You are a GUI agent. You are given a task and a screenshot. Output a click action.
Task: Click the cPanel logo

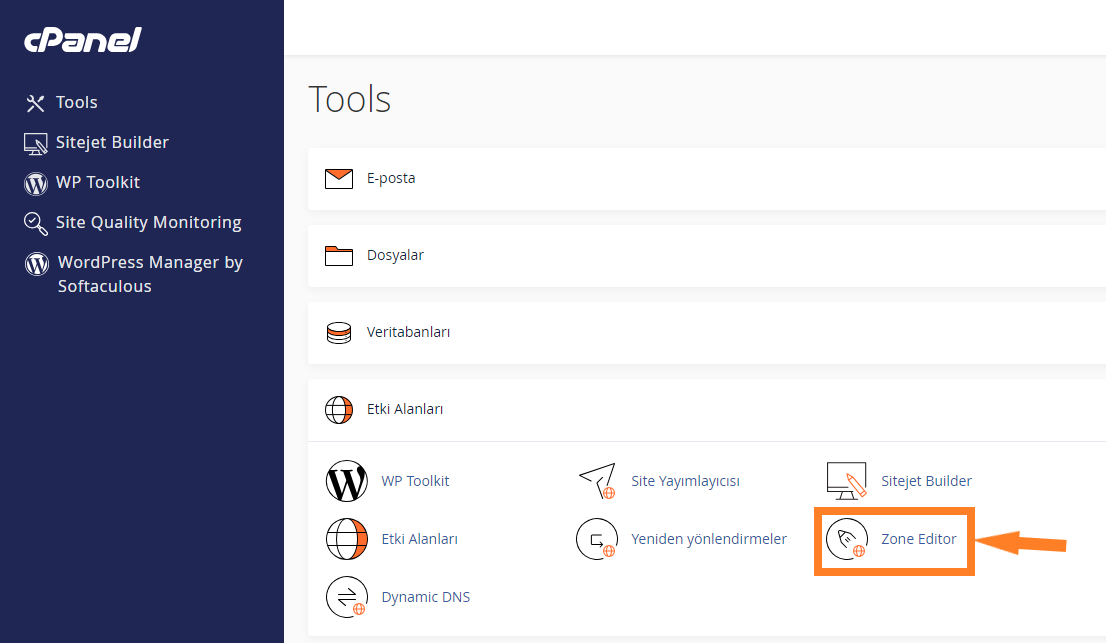(x=83, y=40)
